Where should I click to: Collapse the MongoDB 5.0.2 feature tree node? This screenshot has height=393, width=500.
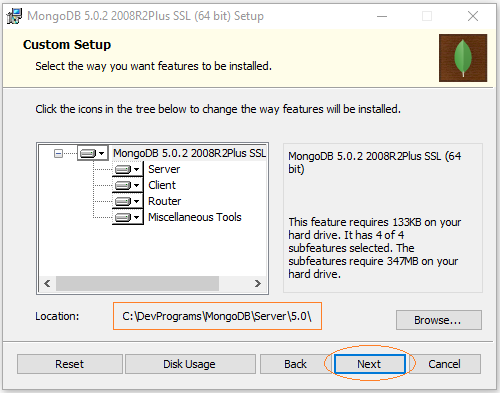58,154
